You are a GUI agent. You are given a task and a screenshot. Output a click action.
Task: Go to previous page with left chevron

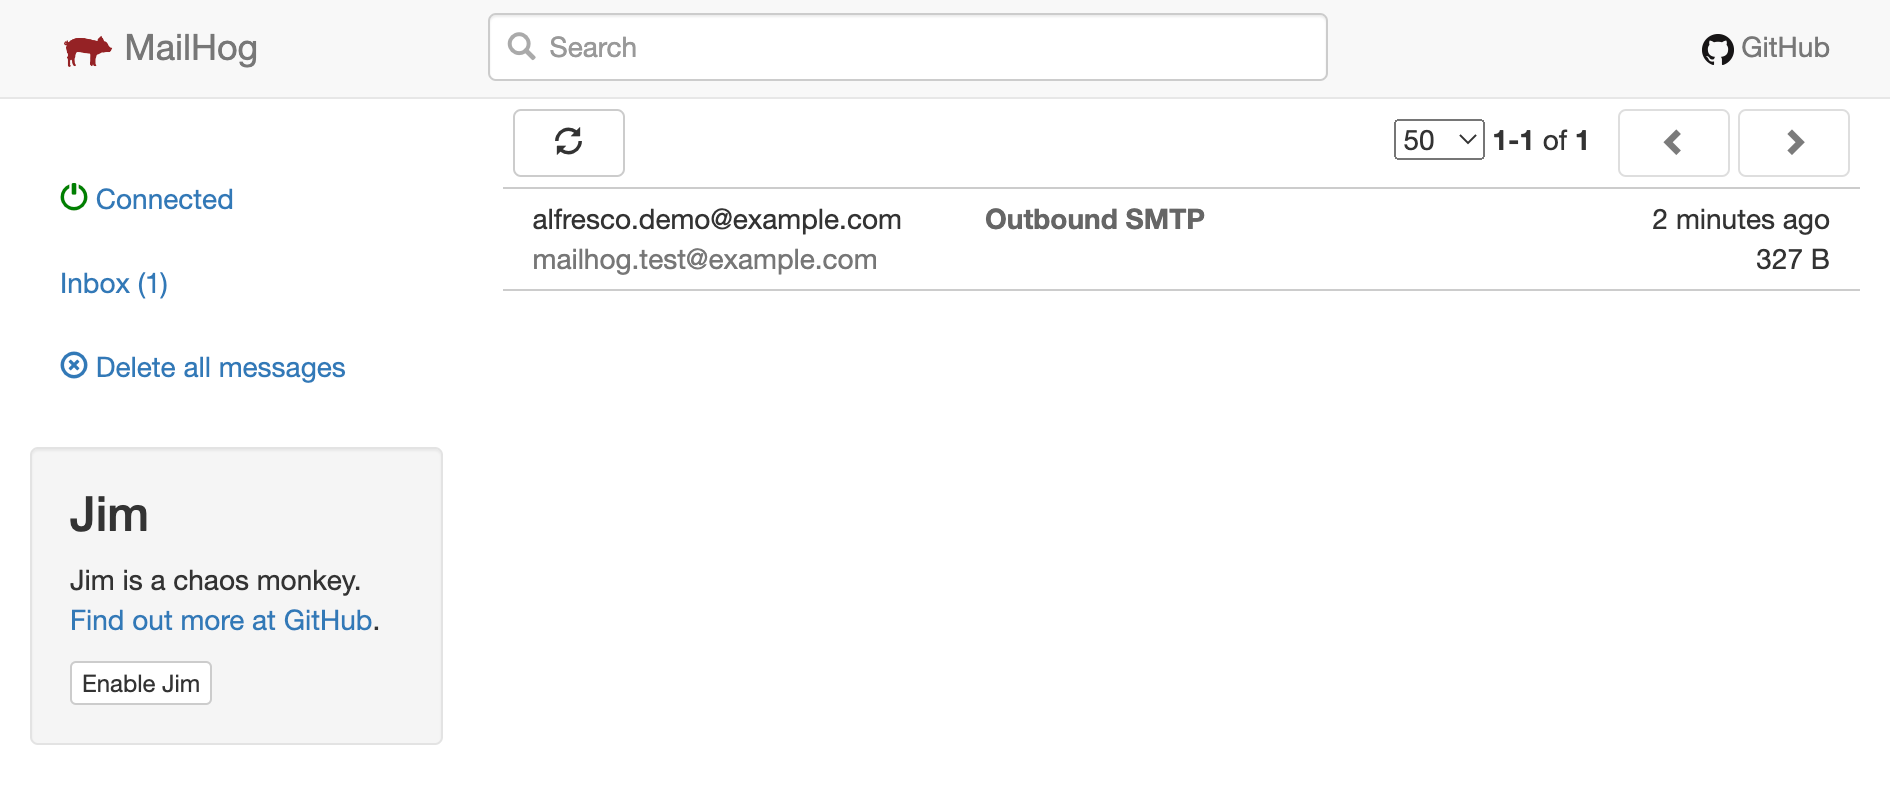[1673, 142]
